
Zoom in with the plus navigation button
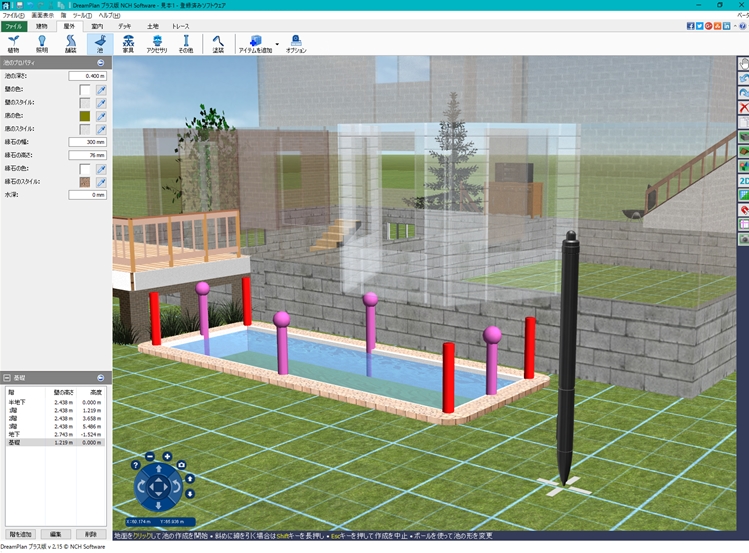point(167,457)
